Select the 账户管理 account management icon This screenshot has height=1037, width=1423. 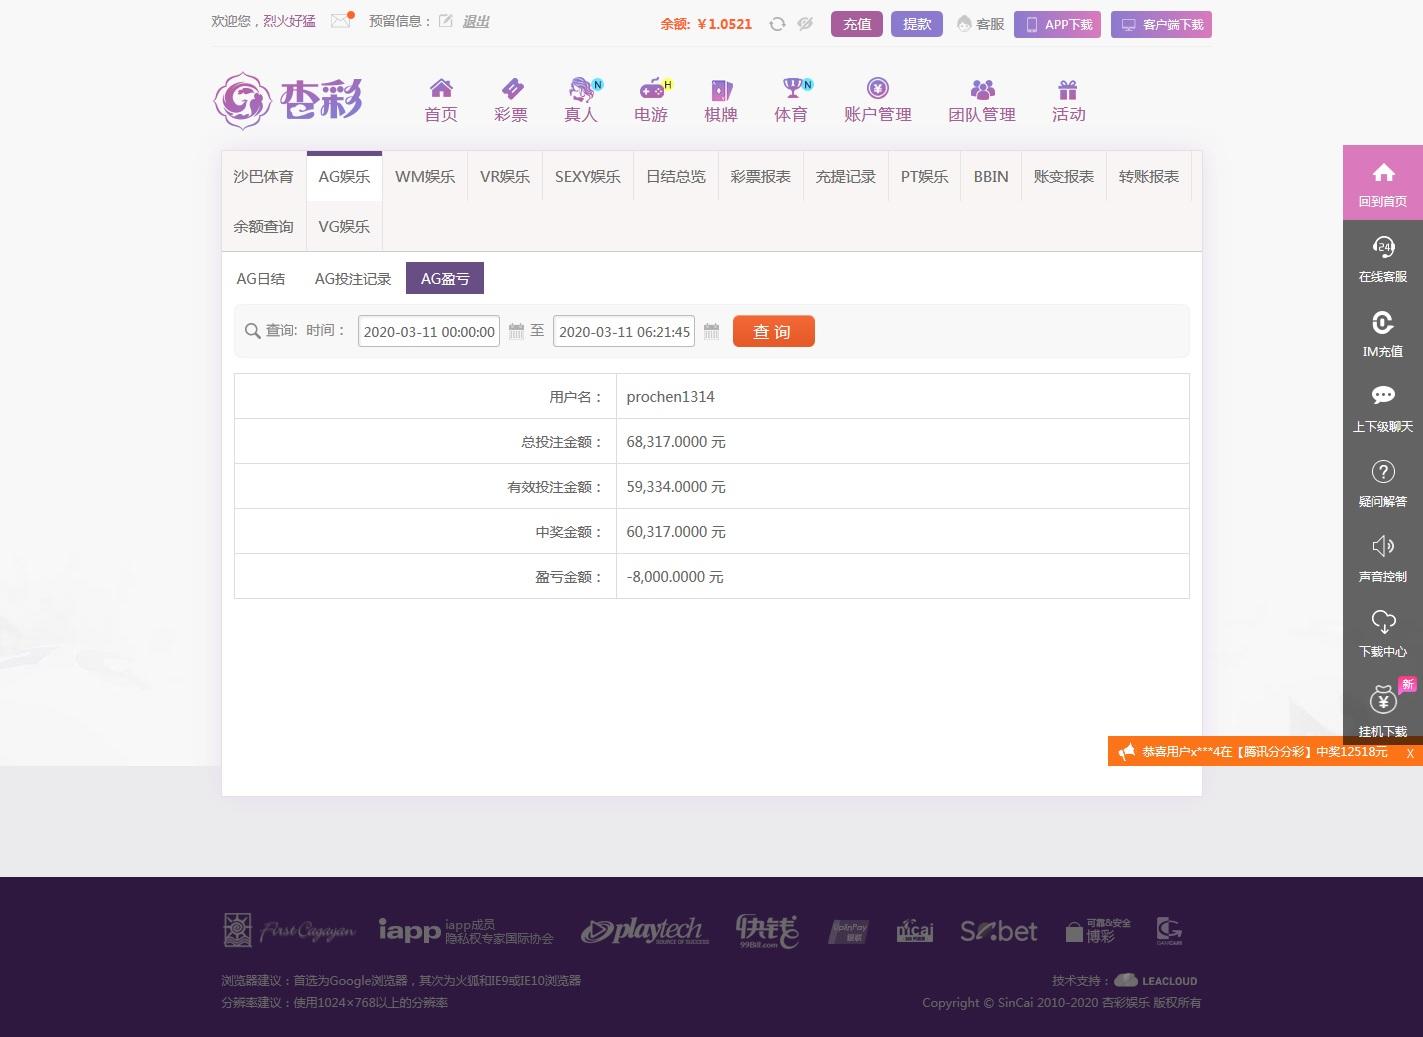click(x=877, y=98)
